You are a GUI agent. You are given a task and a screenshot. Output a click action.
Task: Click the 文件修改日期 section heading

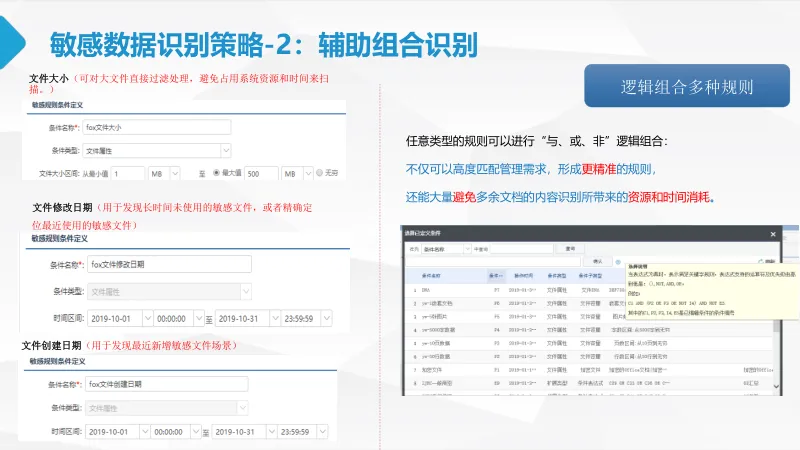(x=62, y=208)
